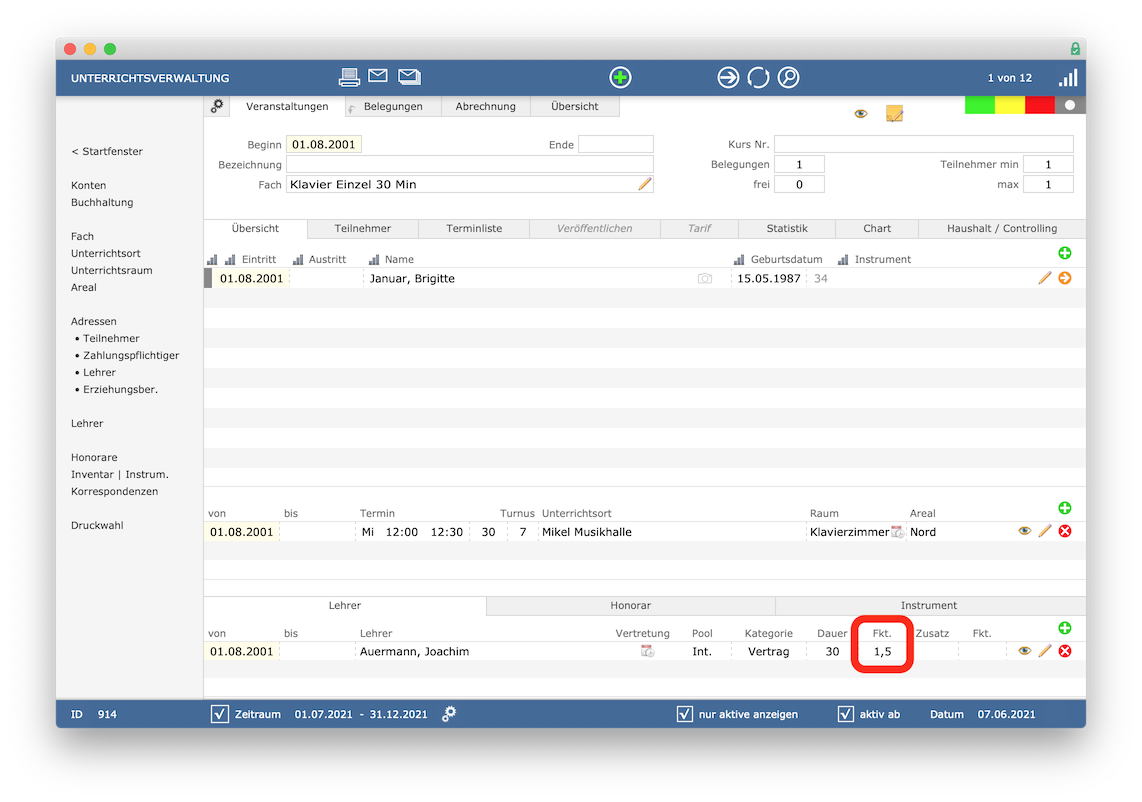1142x802 pixels.
Task: Open Chart tab
Action: pyautogui.click(x=877, y=229)
